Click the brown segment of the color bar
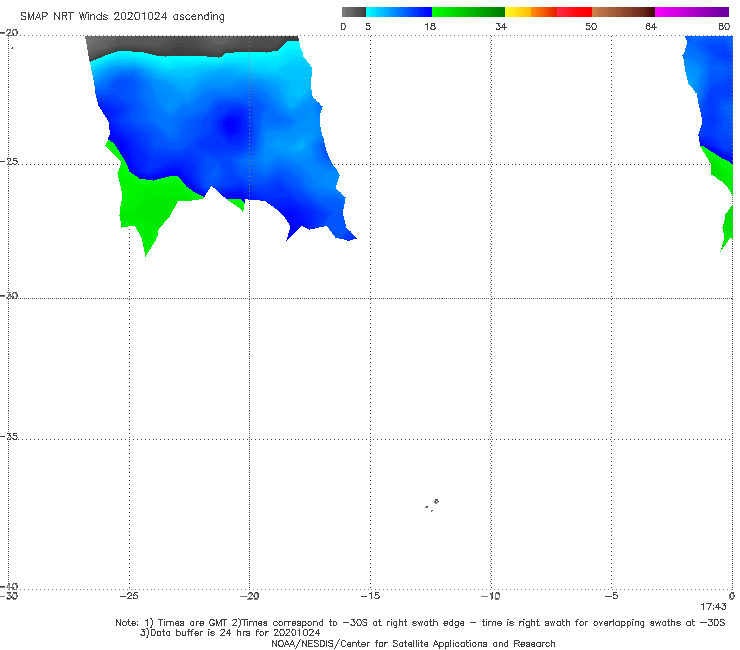This screenshot has height=650, width=740. [x=623, y=12]
